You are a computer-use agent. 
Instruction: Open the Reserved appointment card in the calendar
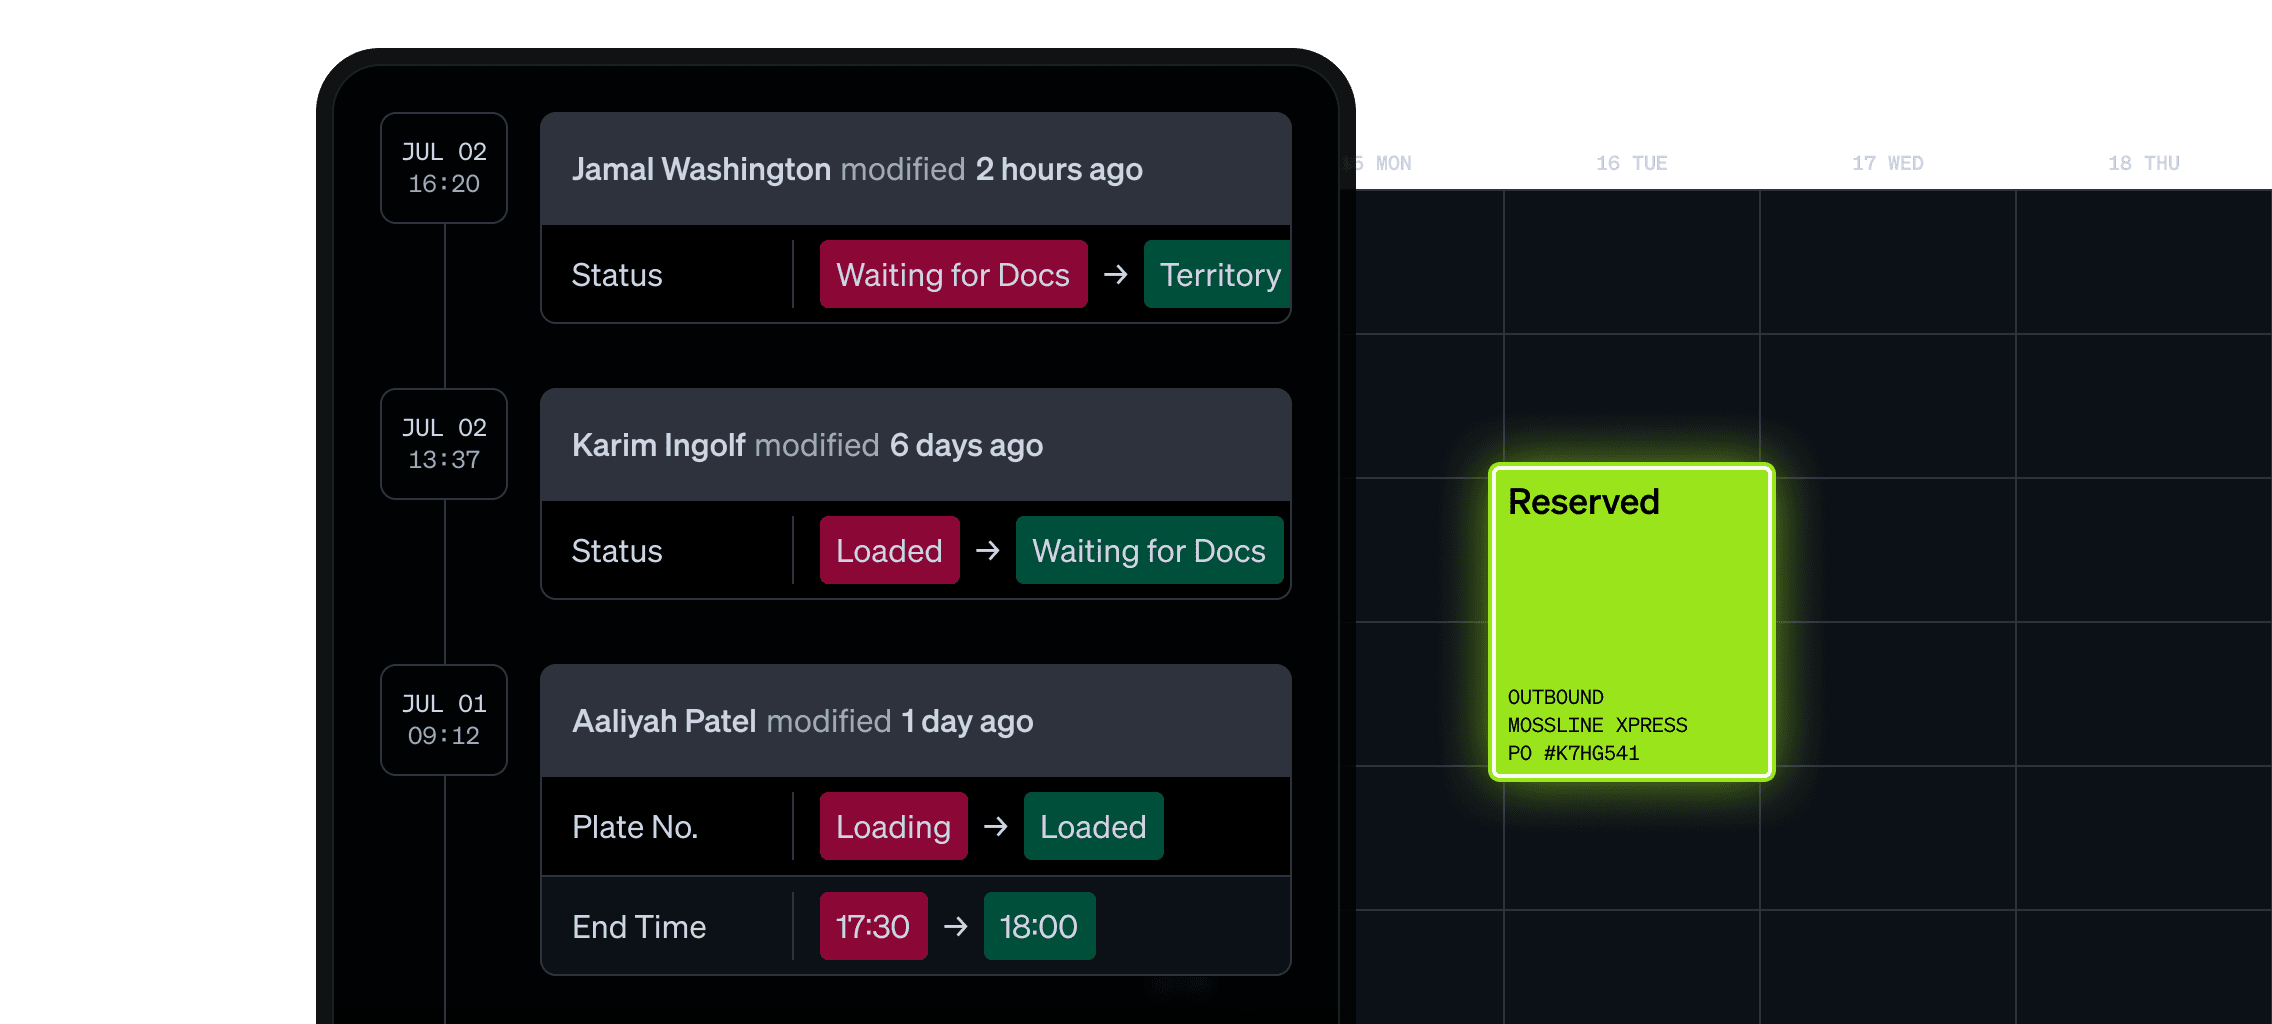[x=1631, y=622]
